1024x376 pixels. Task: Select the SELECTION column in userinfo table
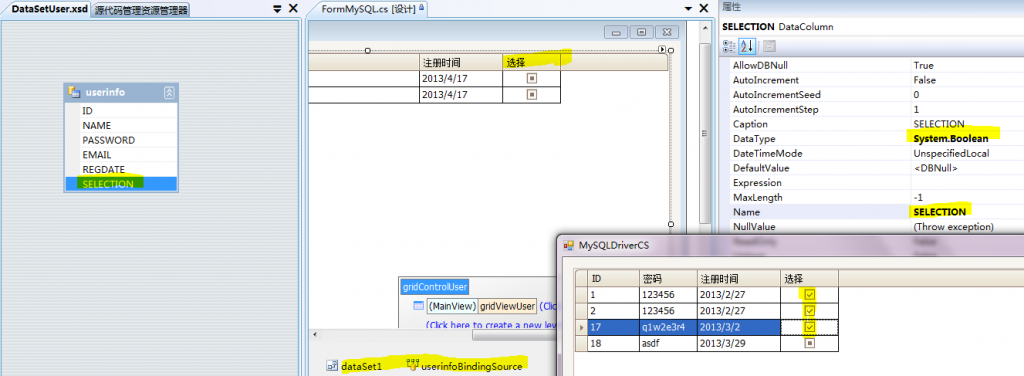point(121,184)
